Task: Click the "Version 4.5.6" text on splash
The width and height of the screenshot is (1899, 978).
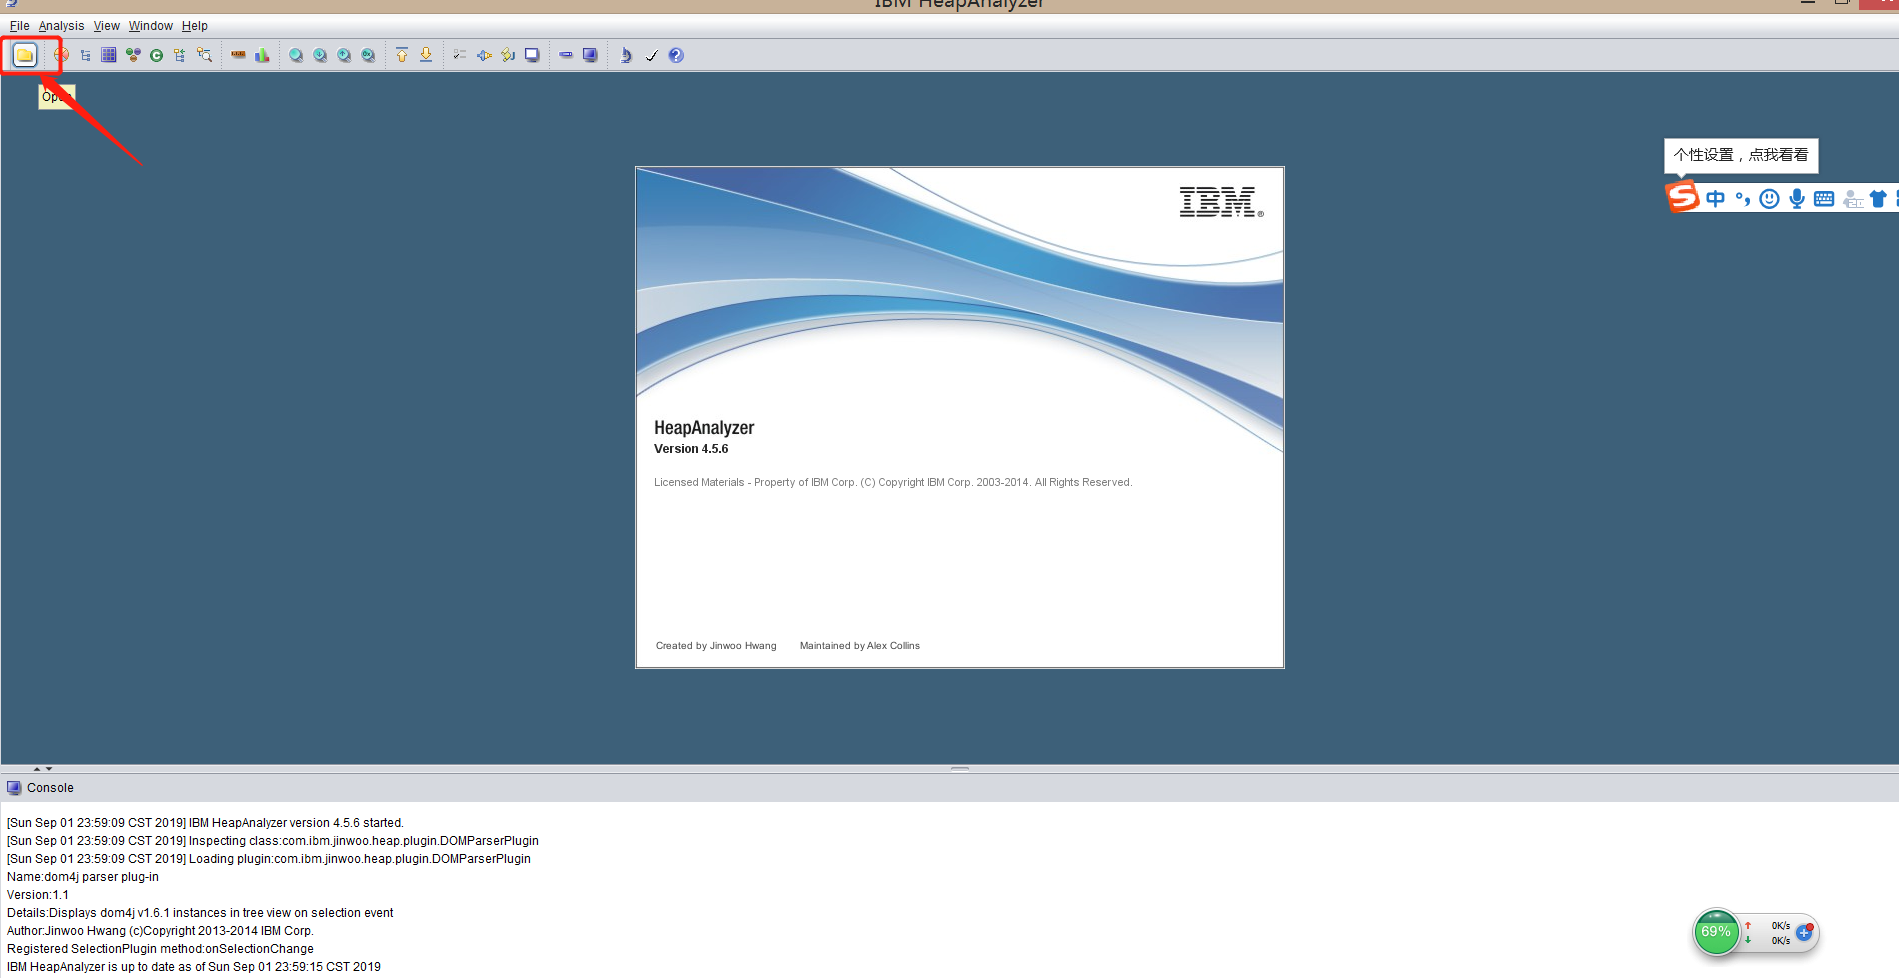Action: [691, 449]
